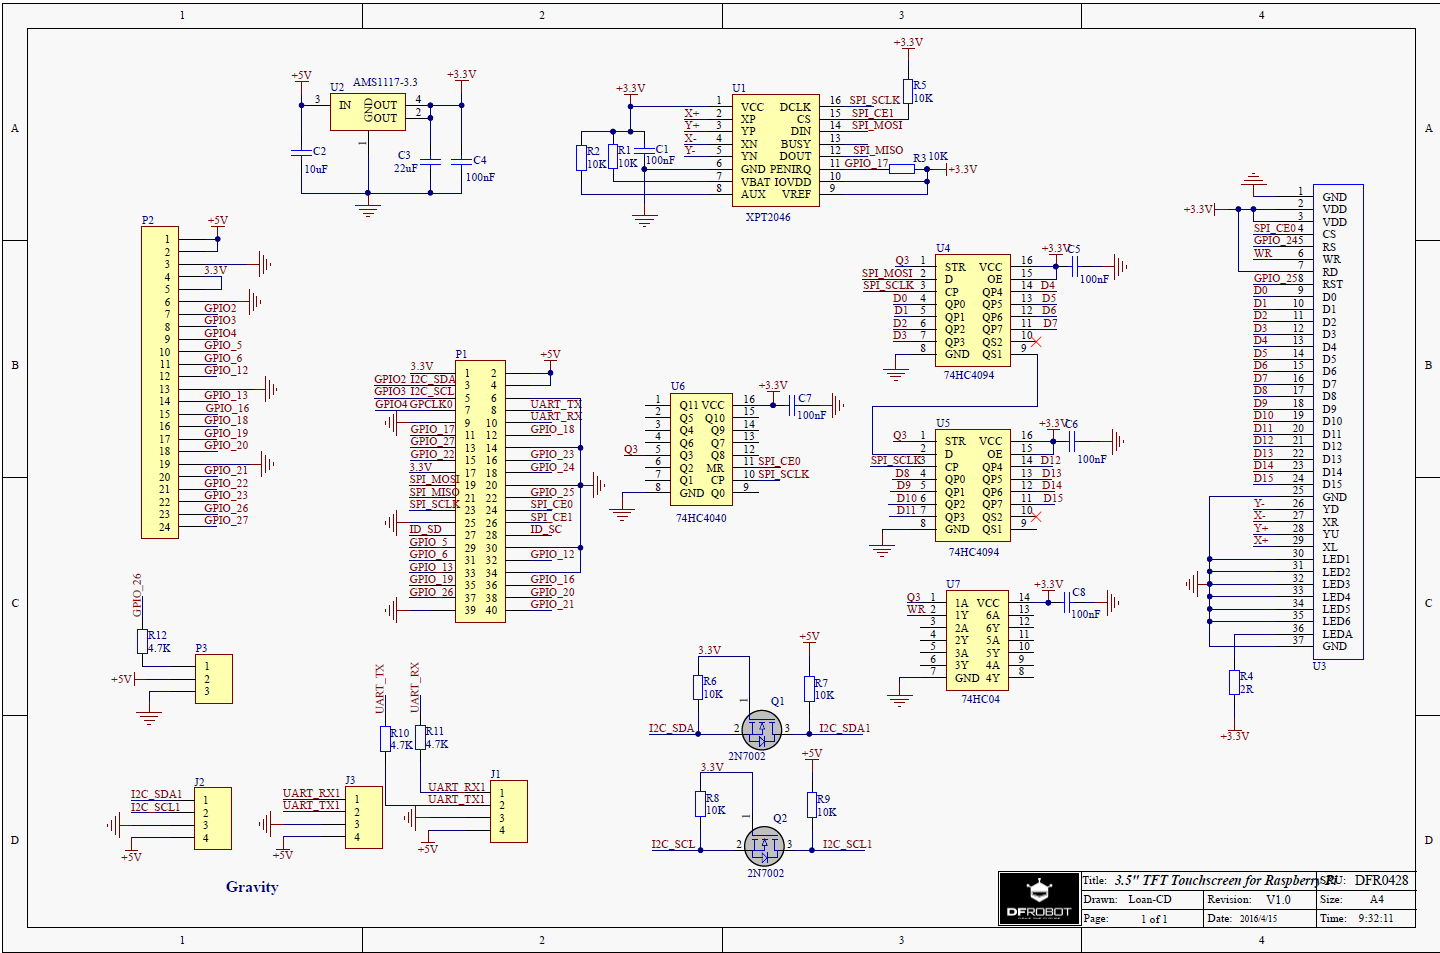Image resolution: width=1440 pixels, height=953 pixels.
Task: Select resistor R2 10K left of U1
Action: (581, 158)
